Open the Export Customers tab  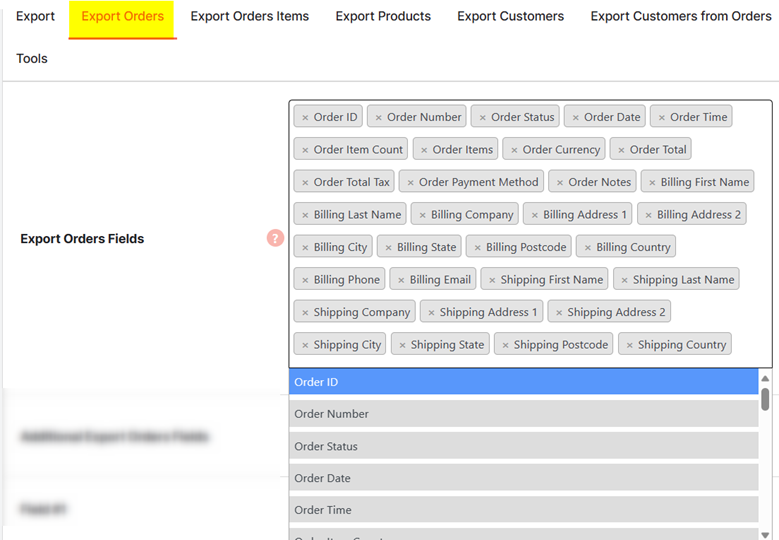click(x=510, y=16)
